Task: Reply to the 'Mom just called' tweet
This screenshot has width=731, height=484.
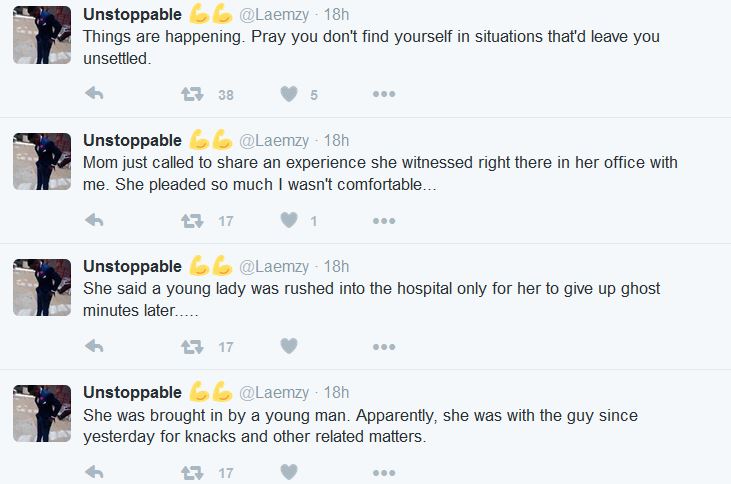Action: (x=95, y=220)
